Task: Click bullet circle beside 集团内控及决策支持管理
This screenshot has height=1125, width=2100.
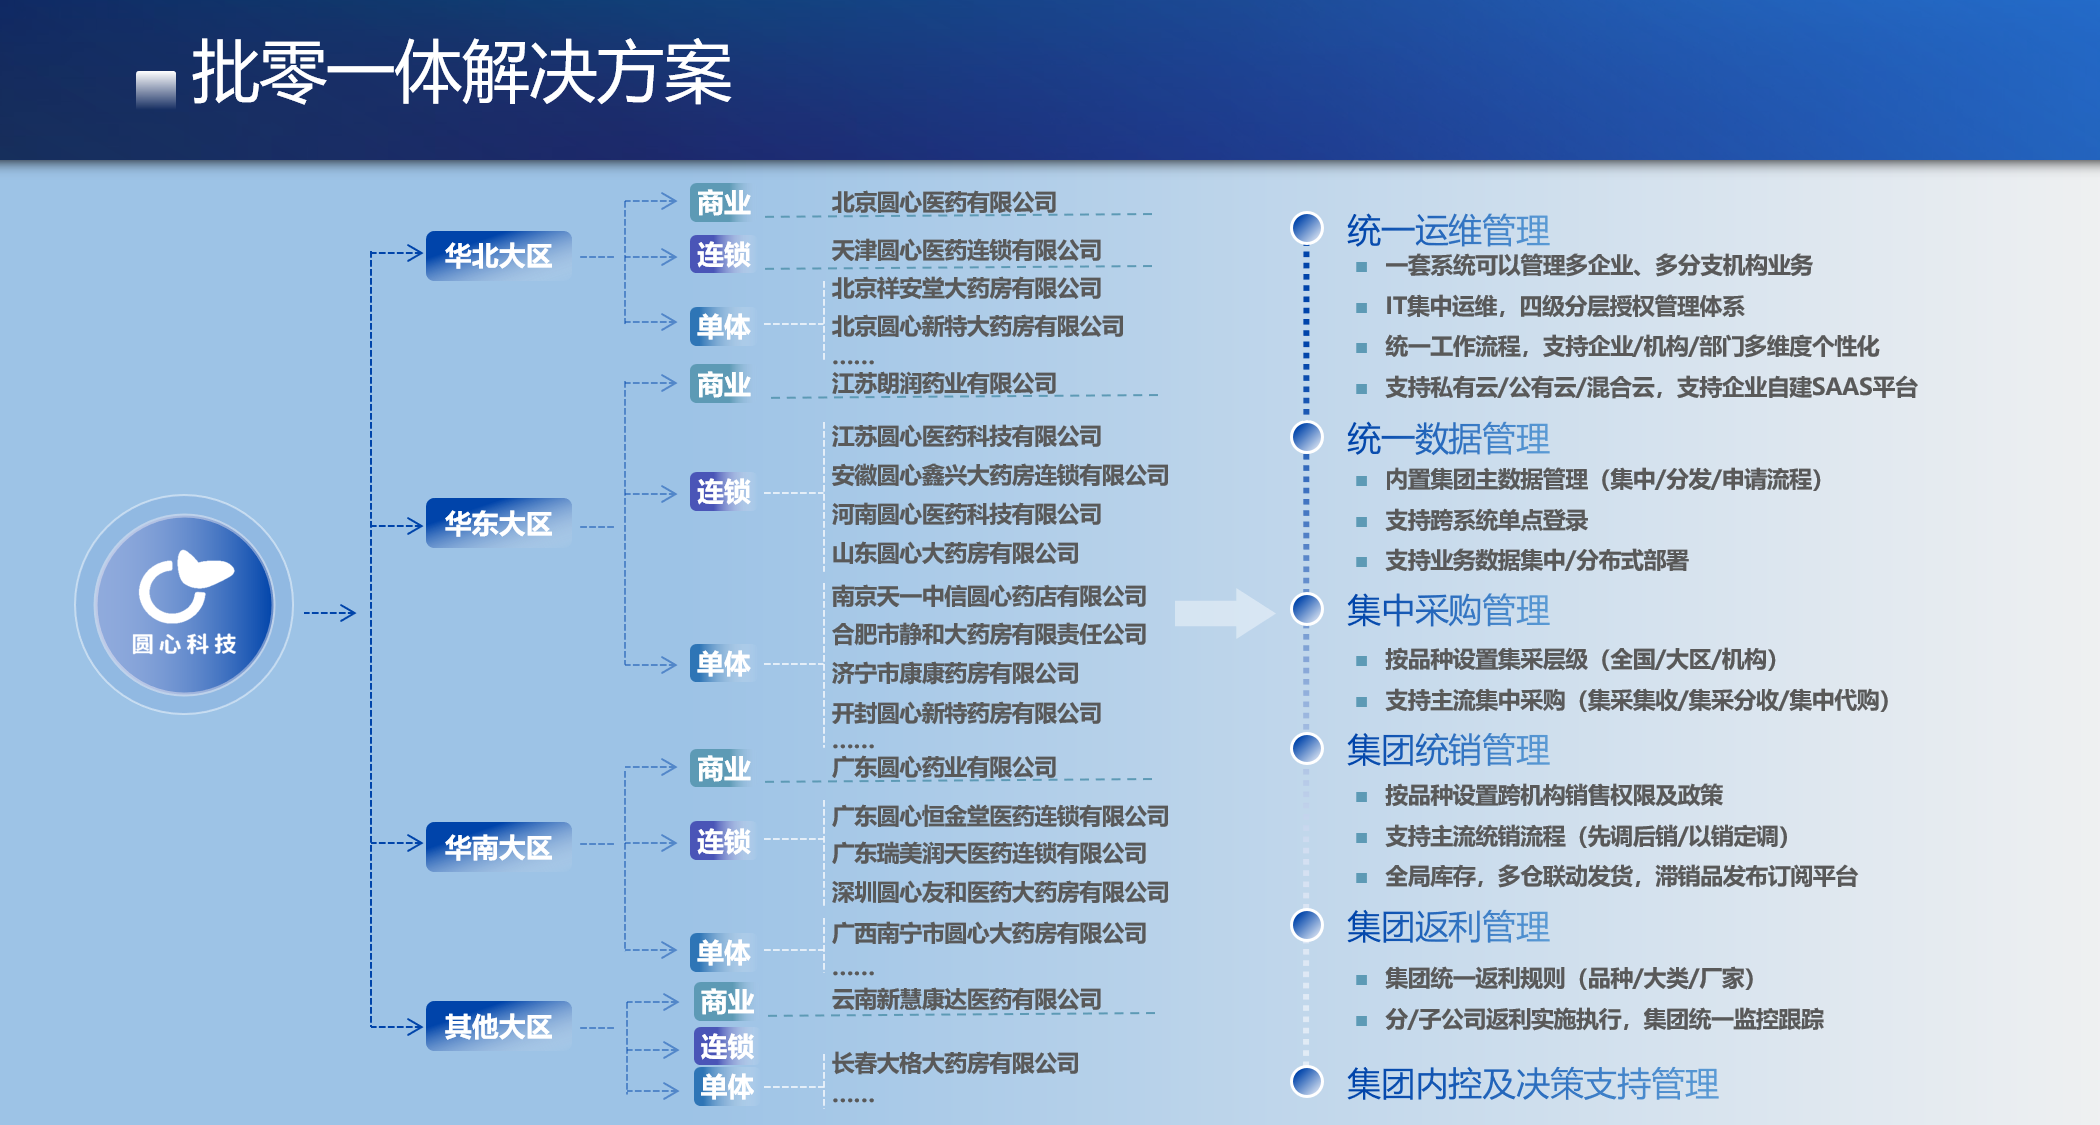Action: (x=1307, y=1081)
